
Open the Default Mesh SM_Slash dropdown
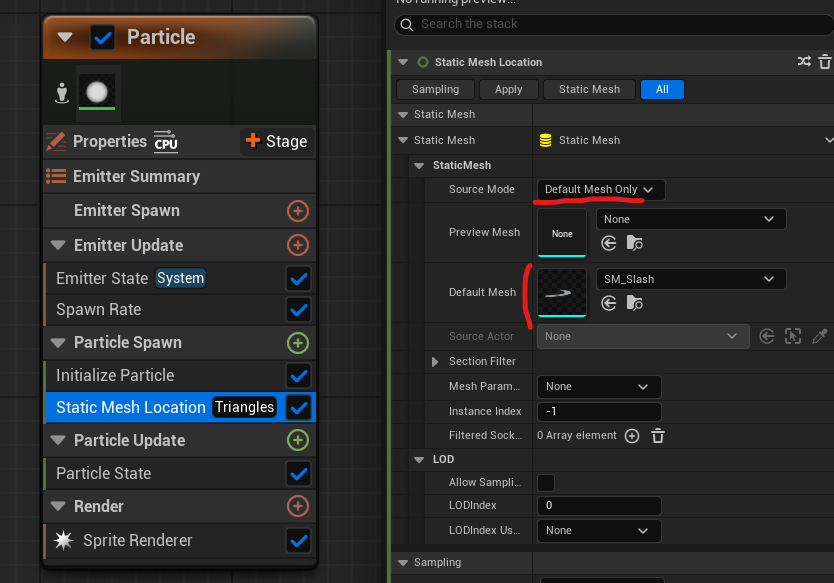[x=690, y=279]
